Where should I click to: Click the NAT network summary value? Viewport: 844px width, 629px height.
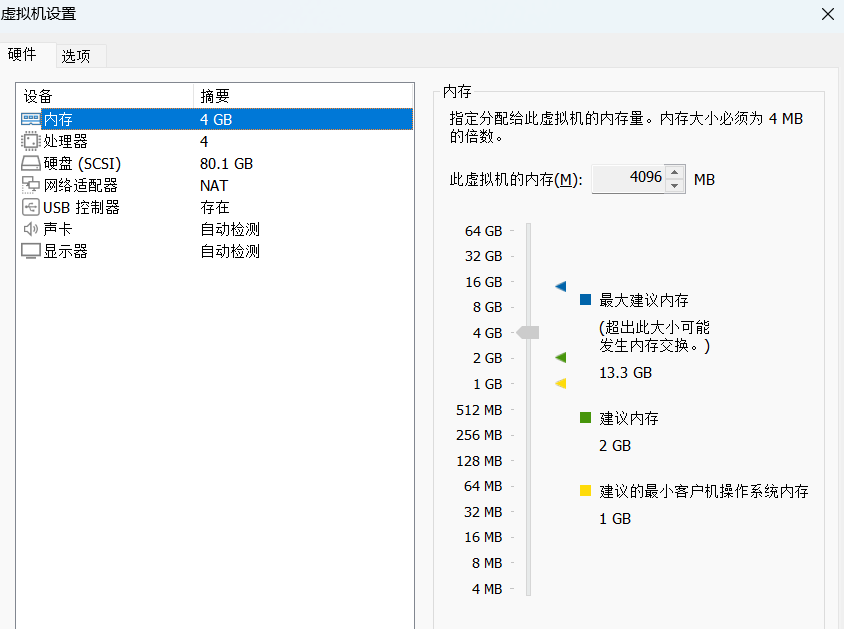tap(214, 186)
